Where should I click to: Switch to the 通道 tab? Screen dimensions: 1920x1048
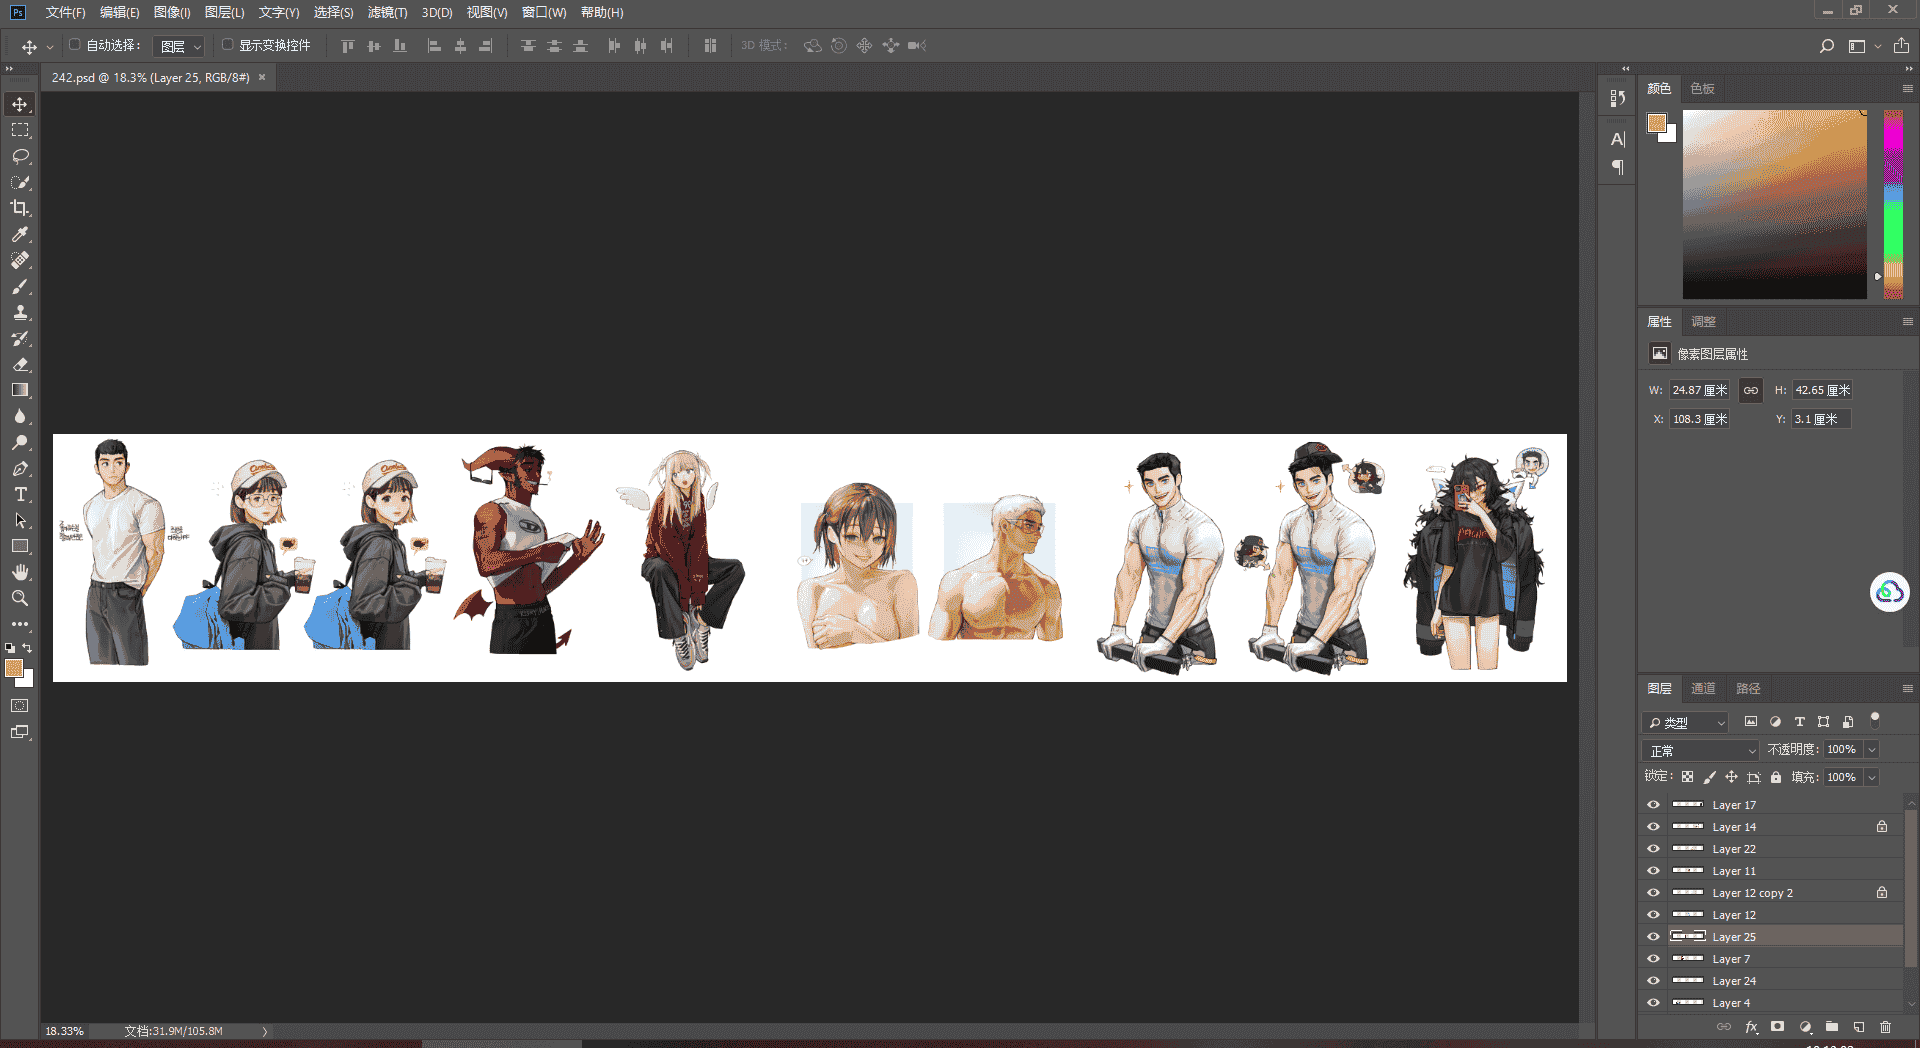coord(1703,689)
